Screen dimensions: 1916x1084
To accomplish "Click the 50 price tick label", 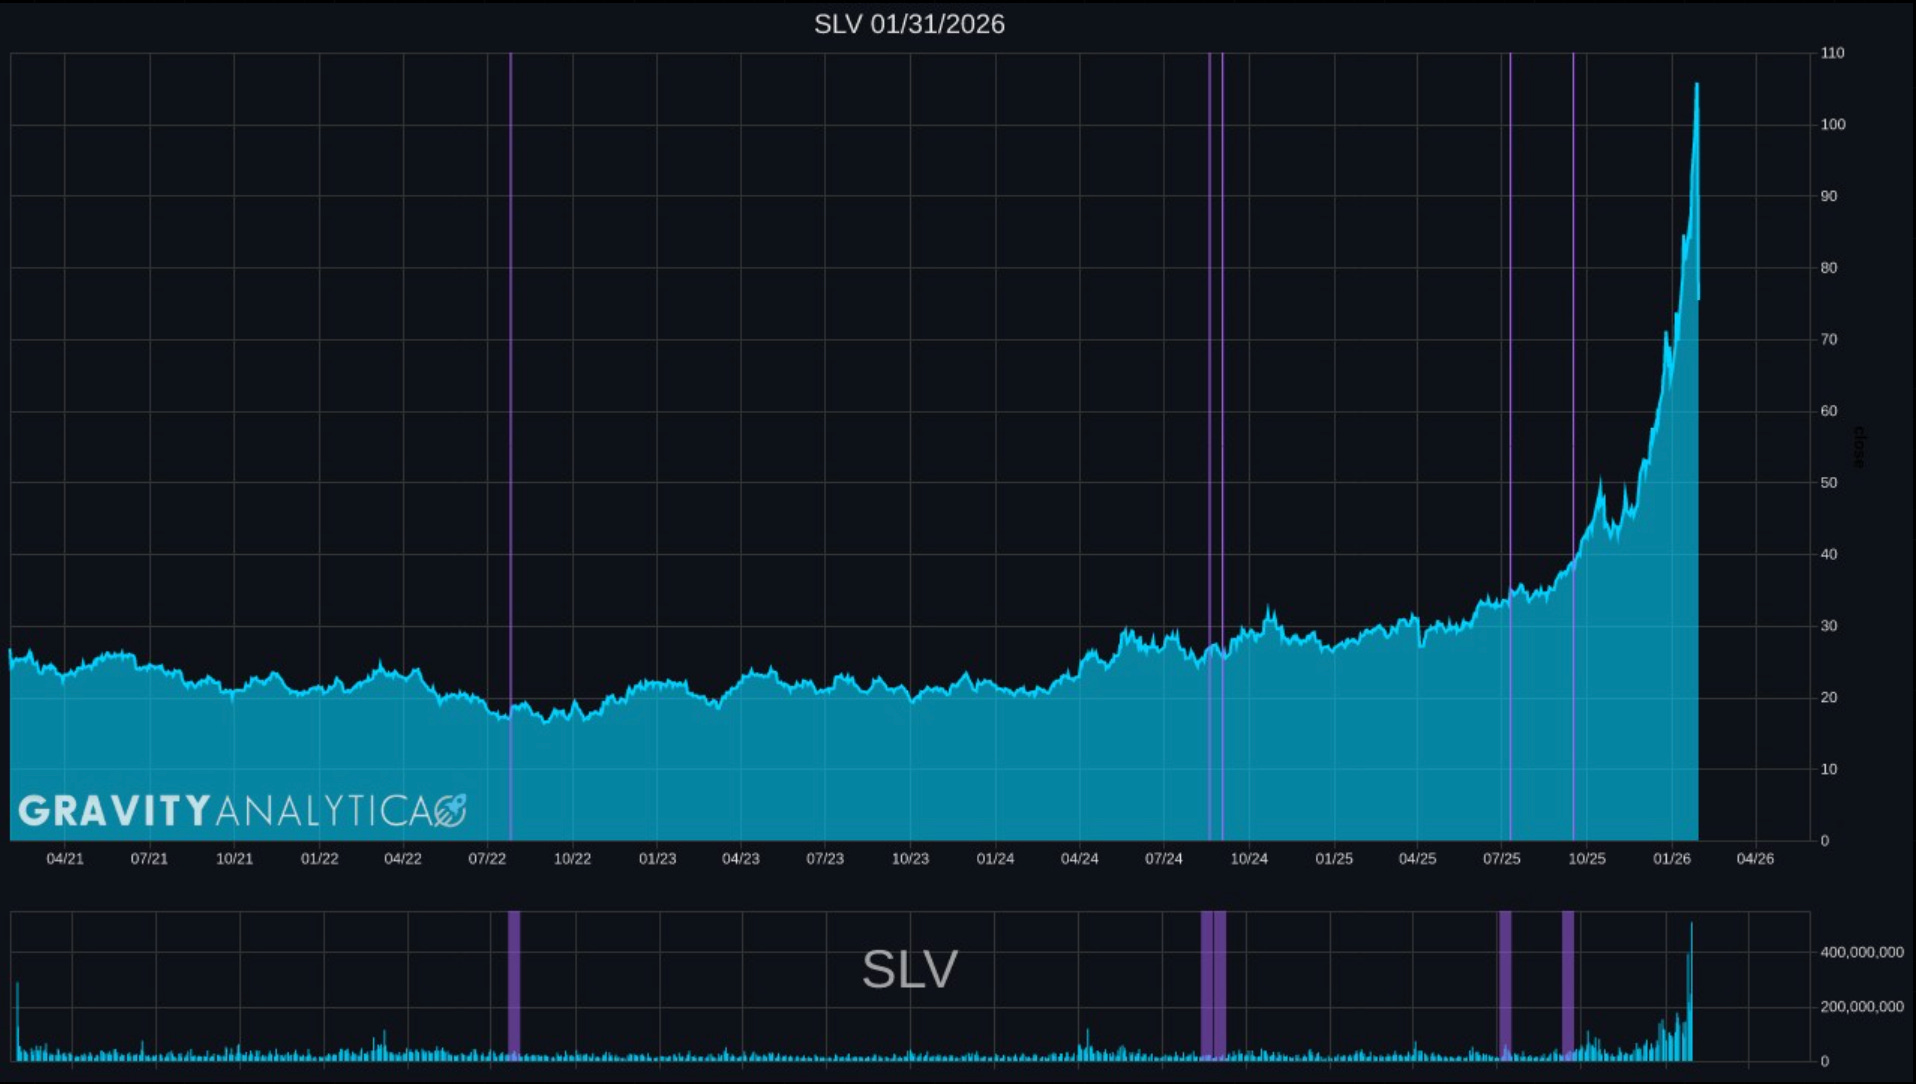I will [1829, 483].
